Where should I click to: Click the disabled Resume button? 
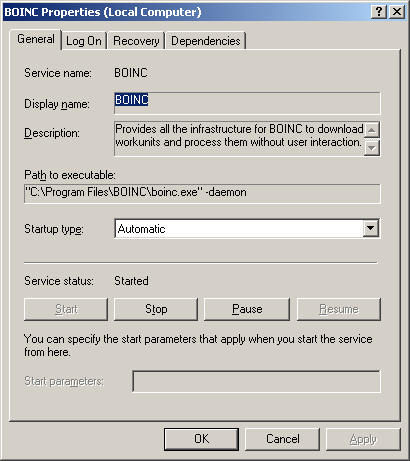coord(339,309)
